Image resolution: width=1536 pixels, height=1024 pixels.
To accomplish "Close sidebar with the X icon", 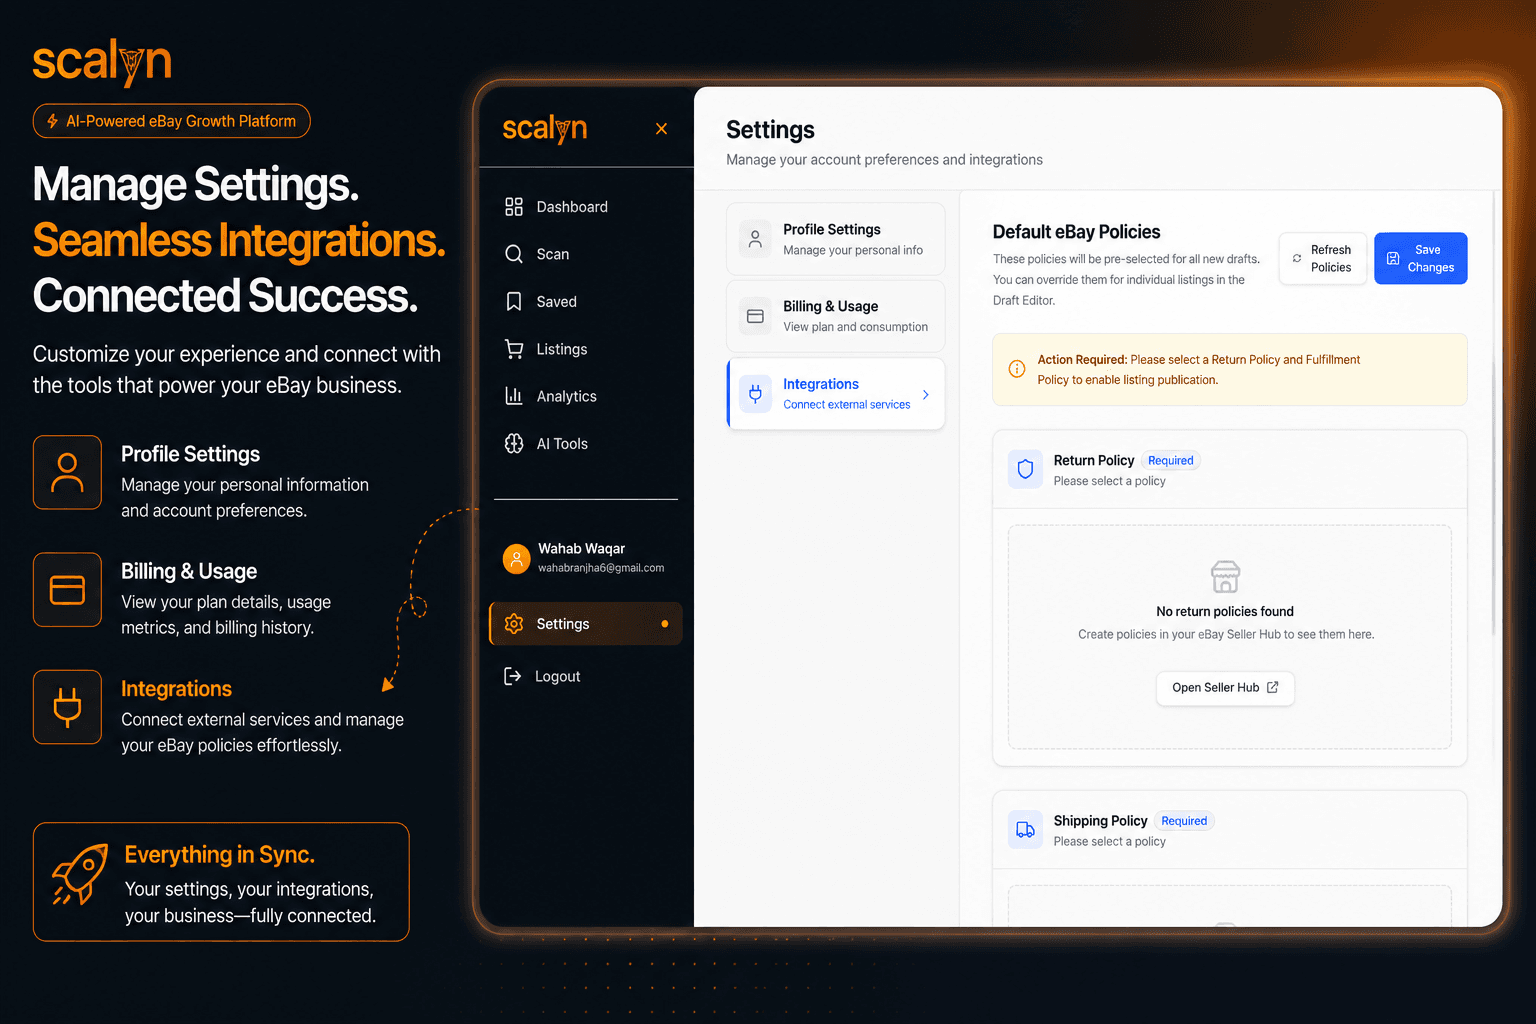I will tap(661, 129).
